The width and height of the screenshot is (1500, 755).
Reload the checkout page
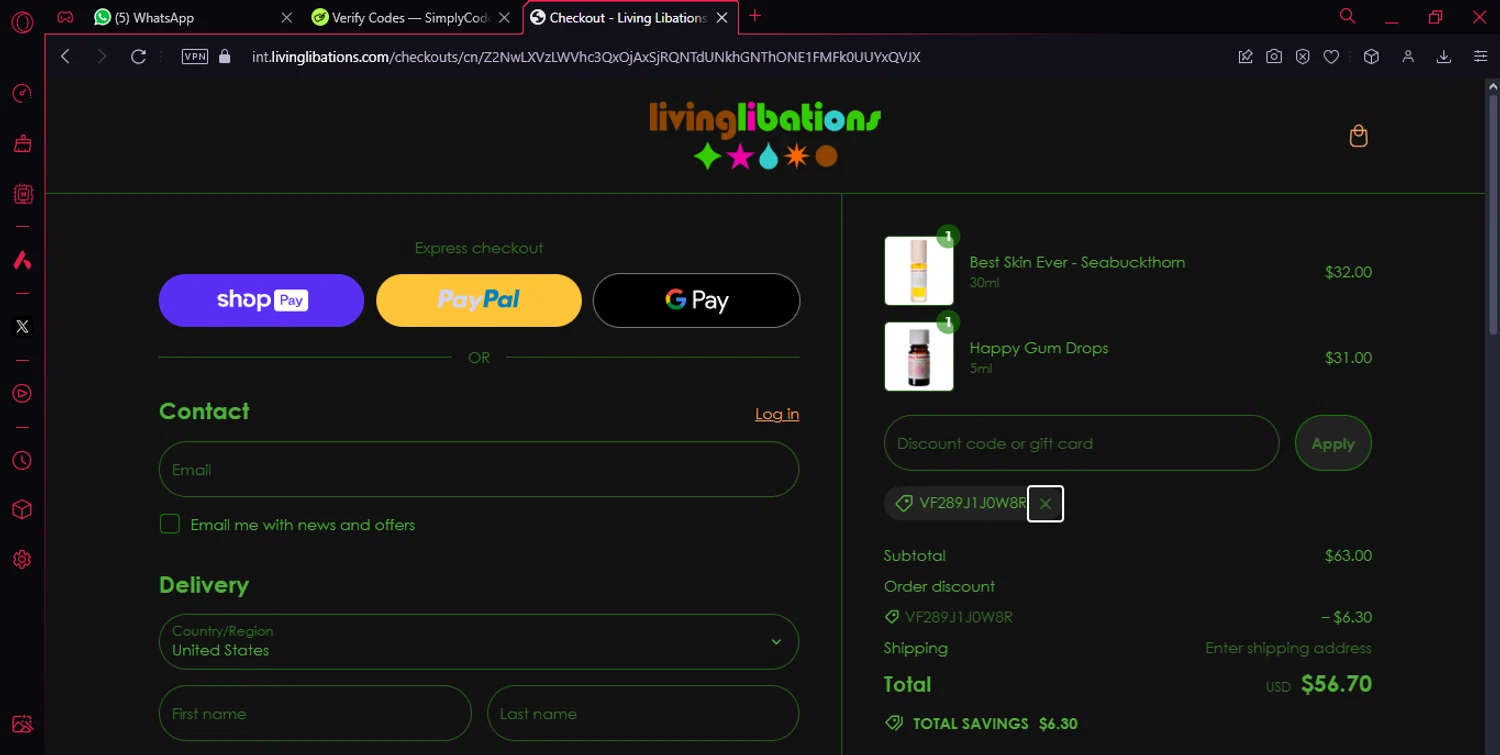point(139,57)
